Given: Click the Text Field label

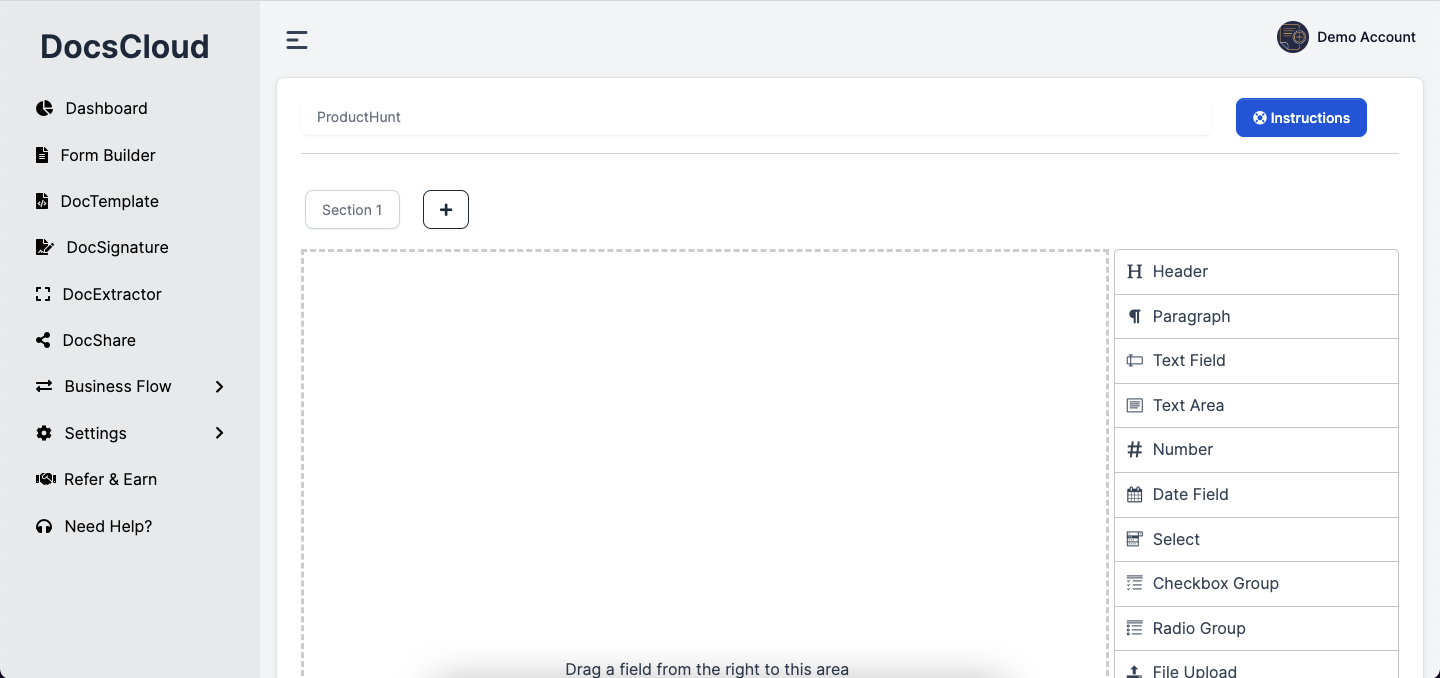Looking at the screenshot, I should click(x=1189, y=360).
